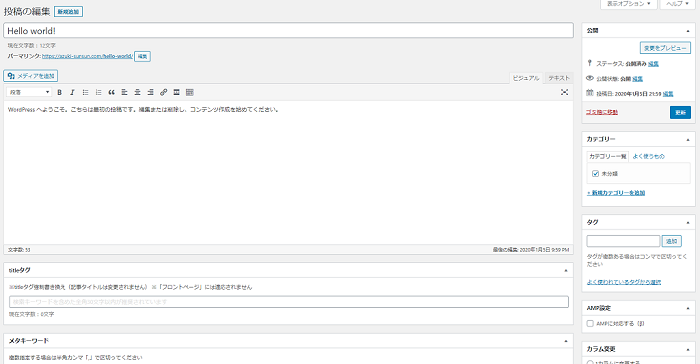
Task: Click 変更をプレビュー button
Action: coord(665,48)
